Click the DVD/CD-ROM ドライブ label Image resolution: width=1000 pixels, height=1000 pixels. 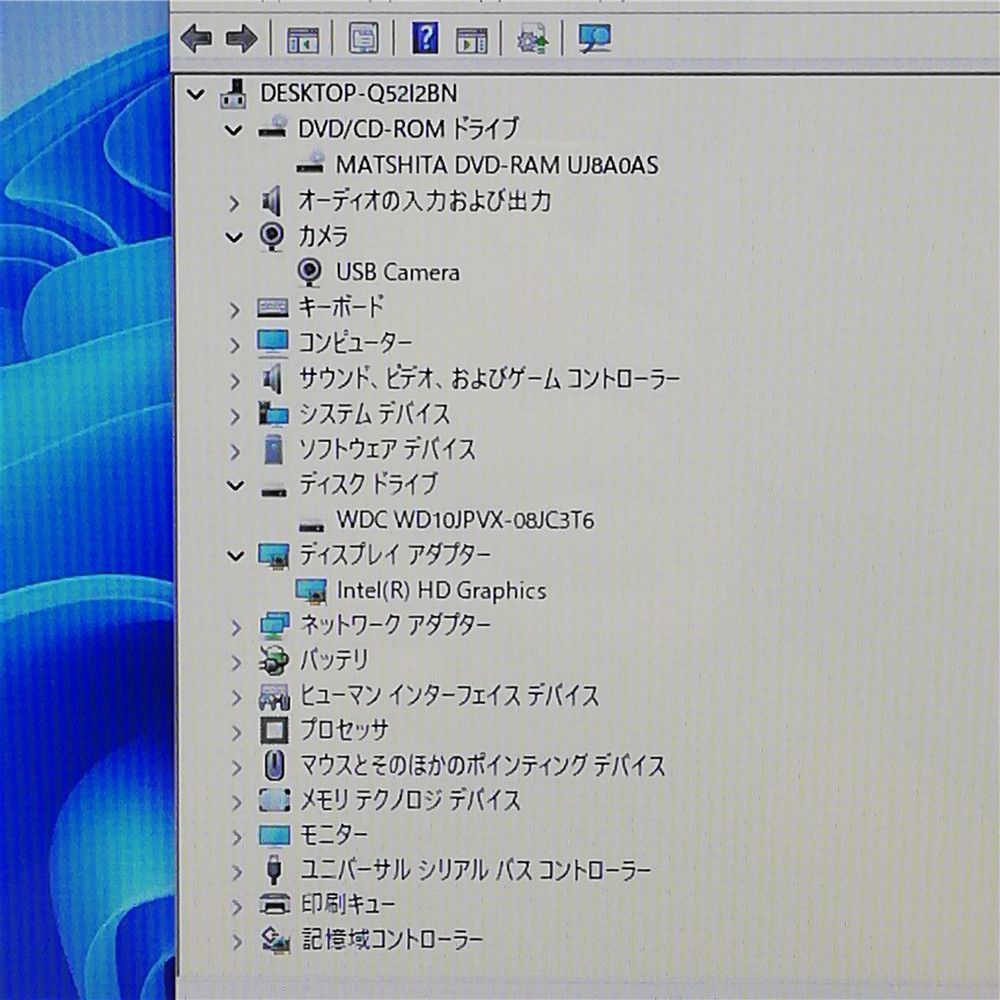[x=408, y=129]
